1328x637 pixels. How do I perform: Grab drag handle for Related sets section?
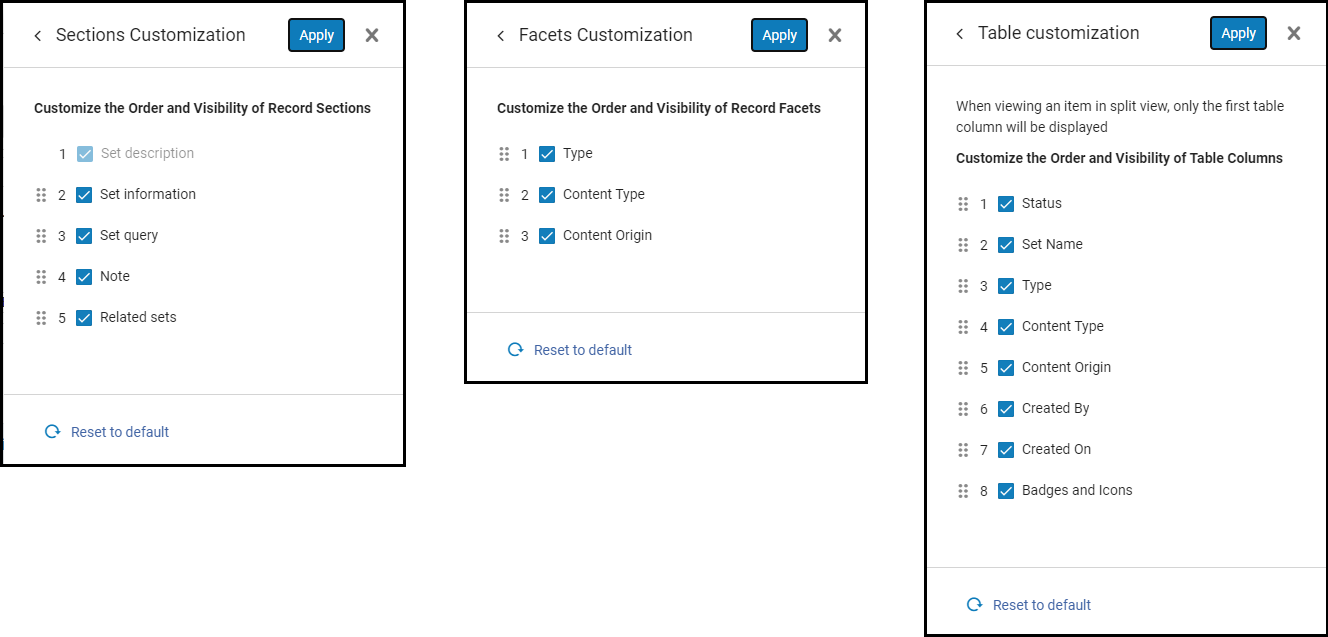41,318
